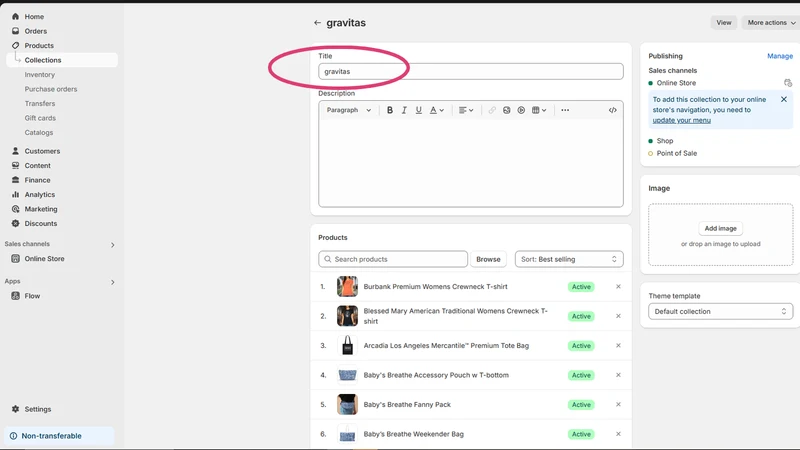Open Products in the sidebar
The image size is (800, 450).
point(39,45)
